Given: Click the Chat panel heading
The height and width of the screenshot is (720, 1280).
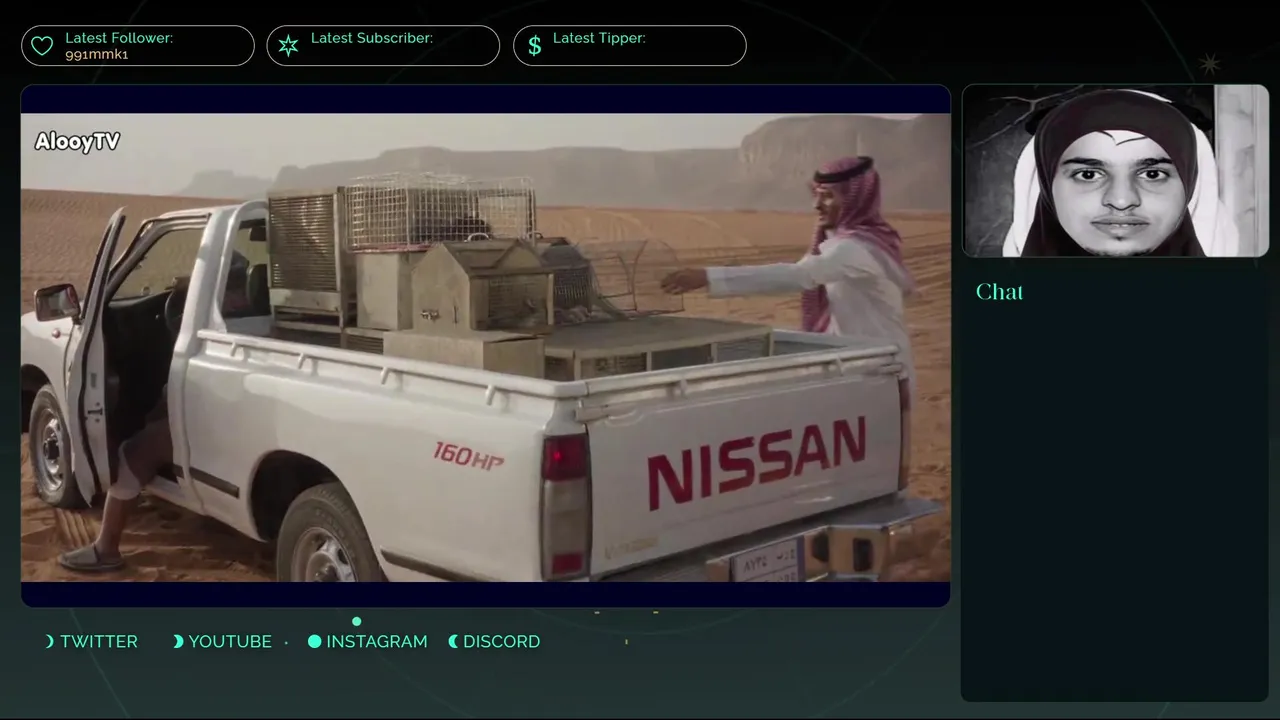Looking at the screenshot, I should (x=999, y=292).
